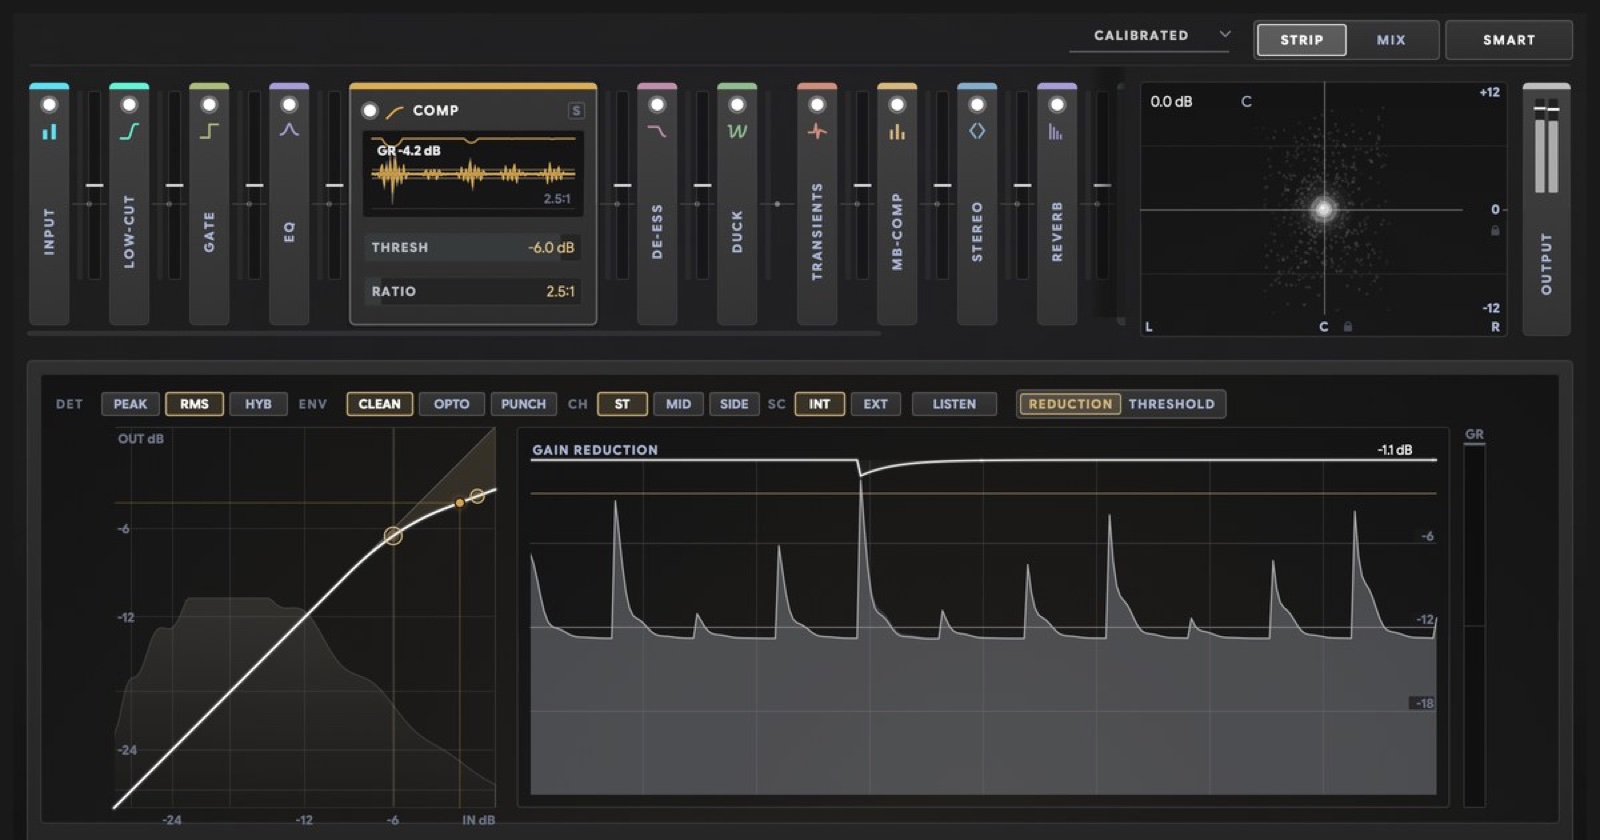The image size is (1600, 840).
Task: Toggle the GATE module power button
Action: [209, 105]
